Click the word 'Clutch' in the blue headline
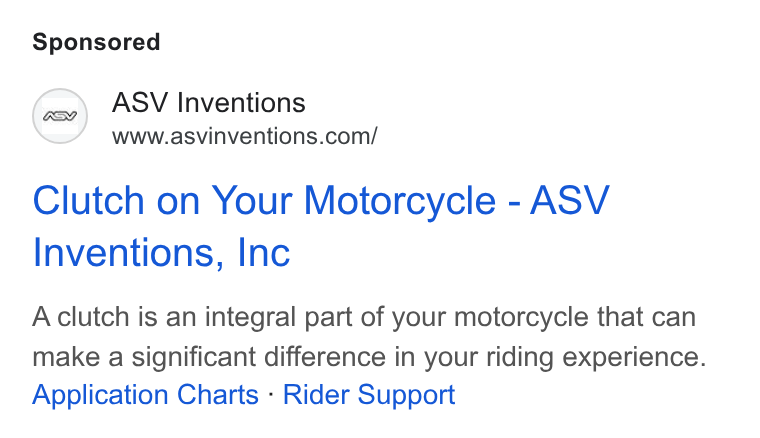Image resolution: width=760 pixels, height=438 pixels. coord(89,200)
